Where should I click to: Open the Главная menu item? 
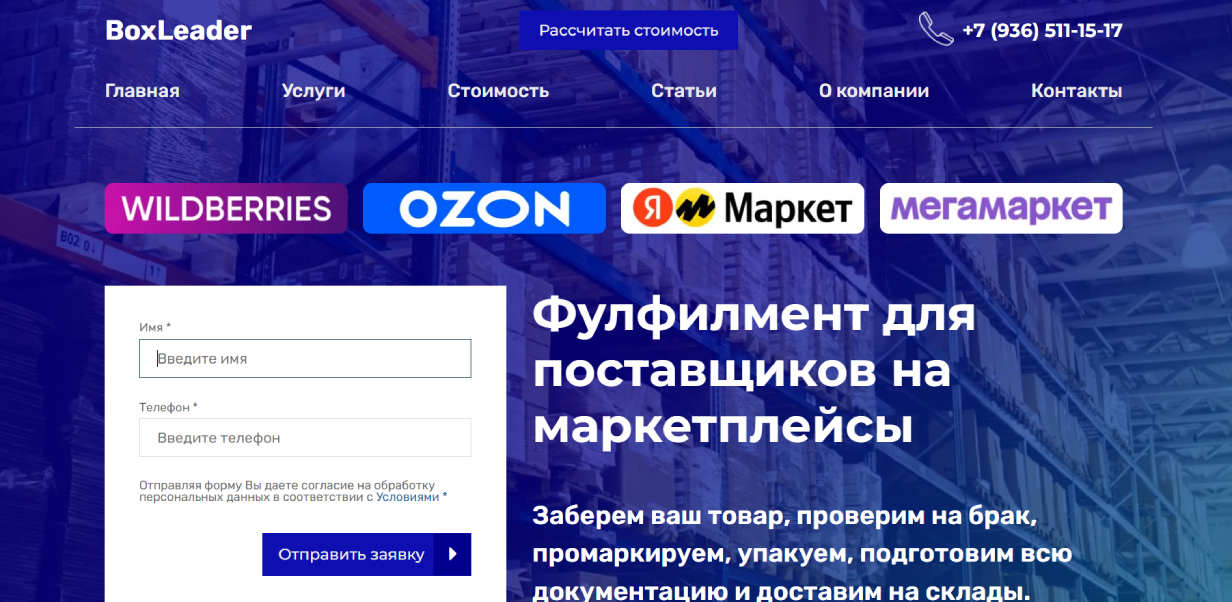[142, 91]
